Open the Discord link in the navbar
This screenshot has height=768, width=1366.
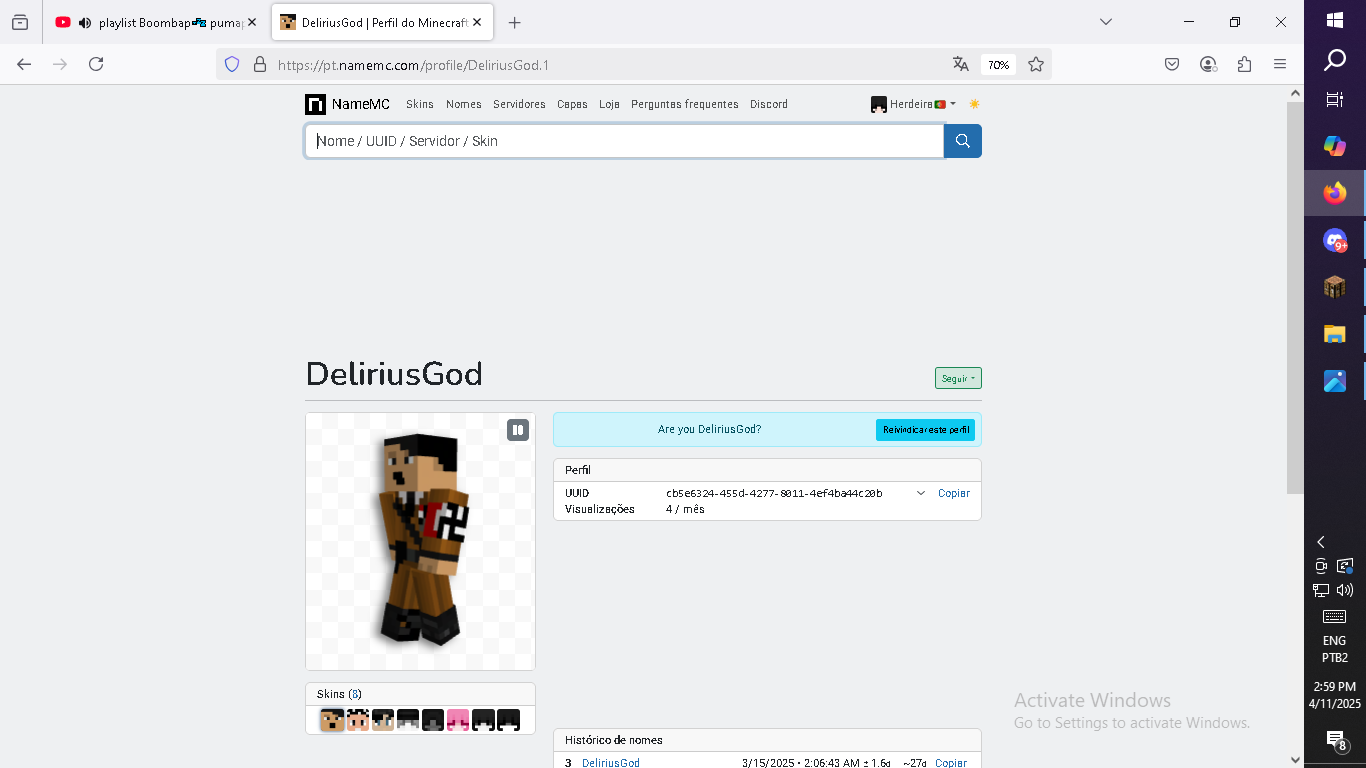click(x=769, y=104)
